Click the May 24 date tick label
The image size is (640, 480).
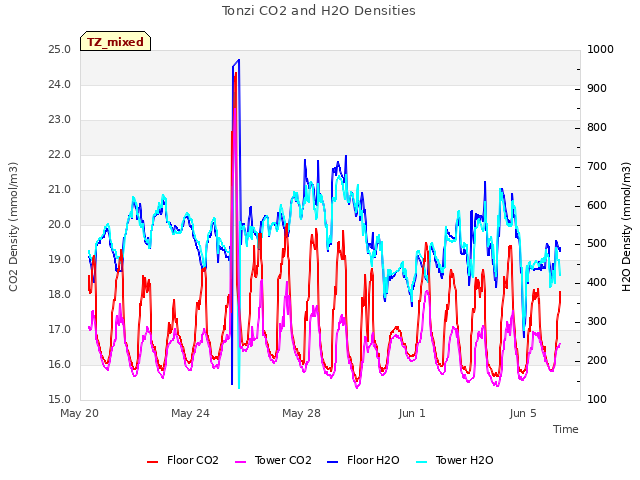(190, 413)
